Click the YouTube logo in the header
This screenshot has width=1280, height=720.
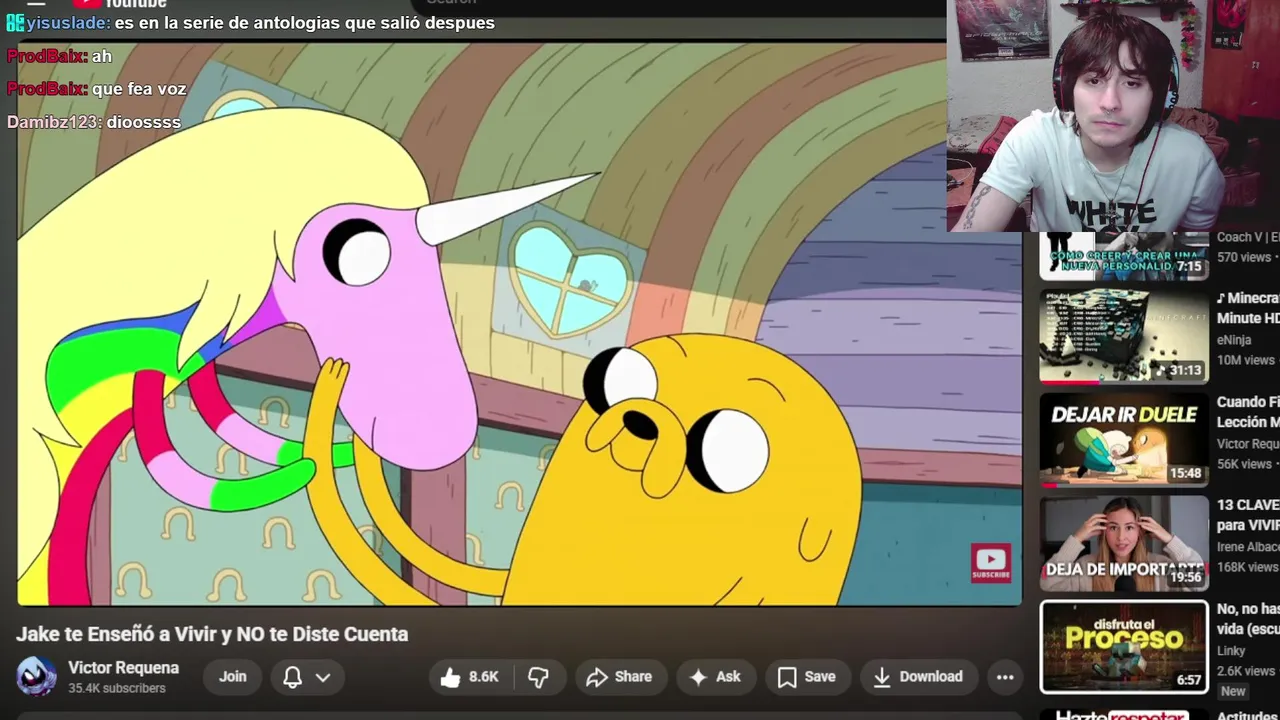(120, 4)
